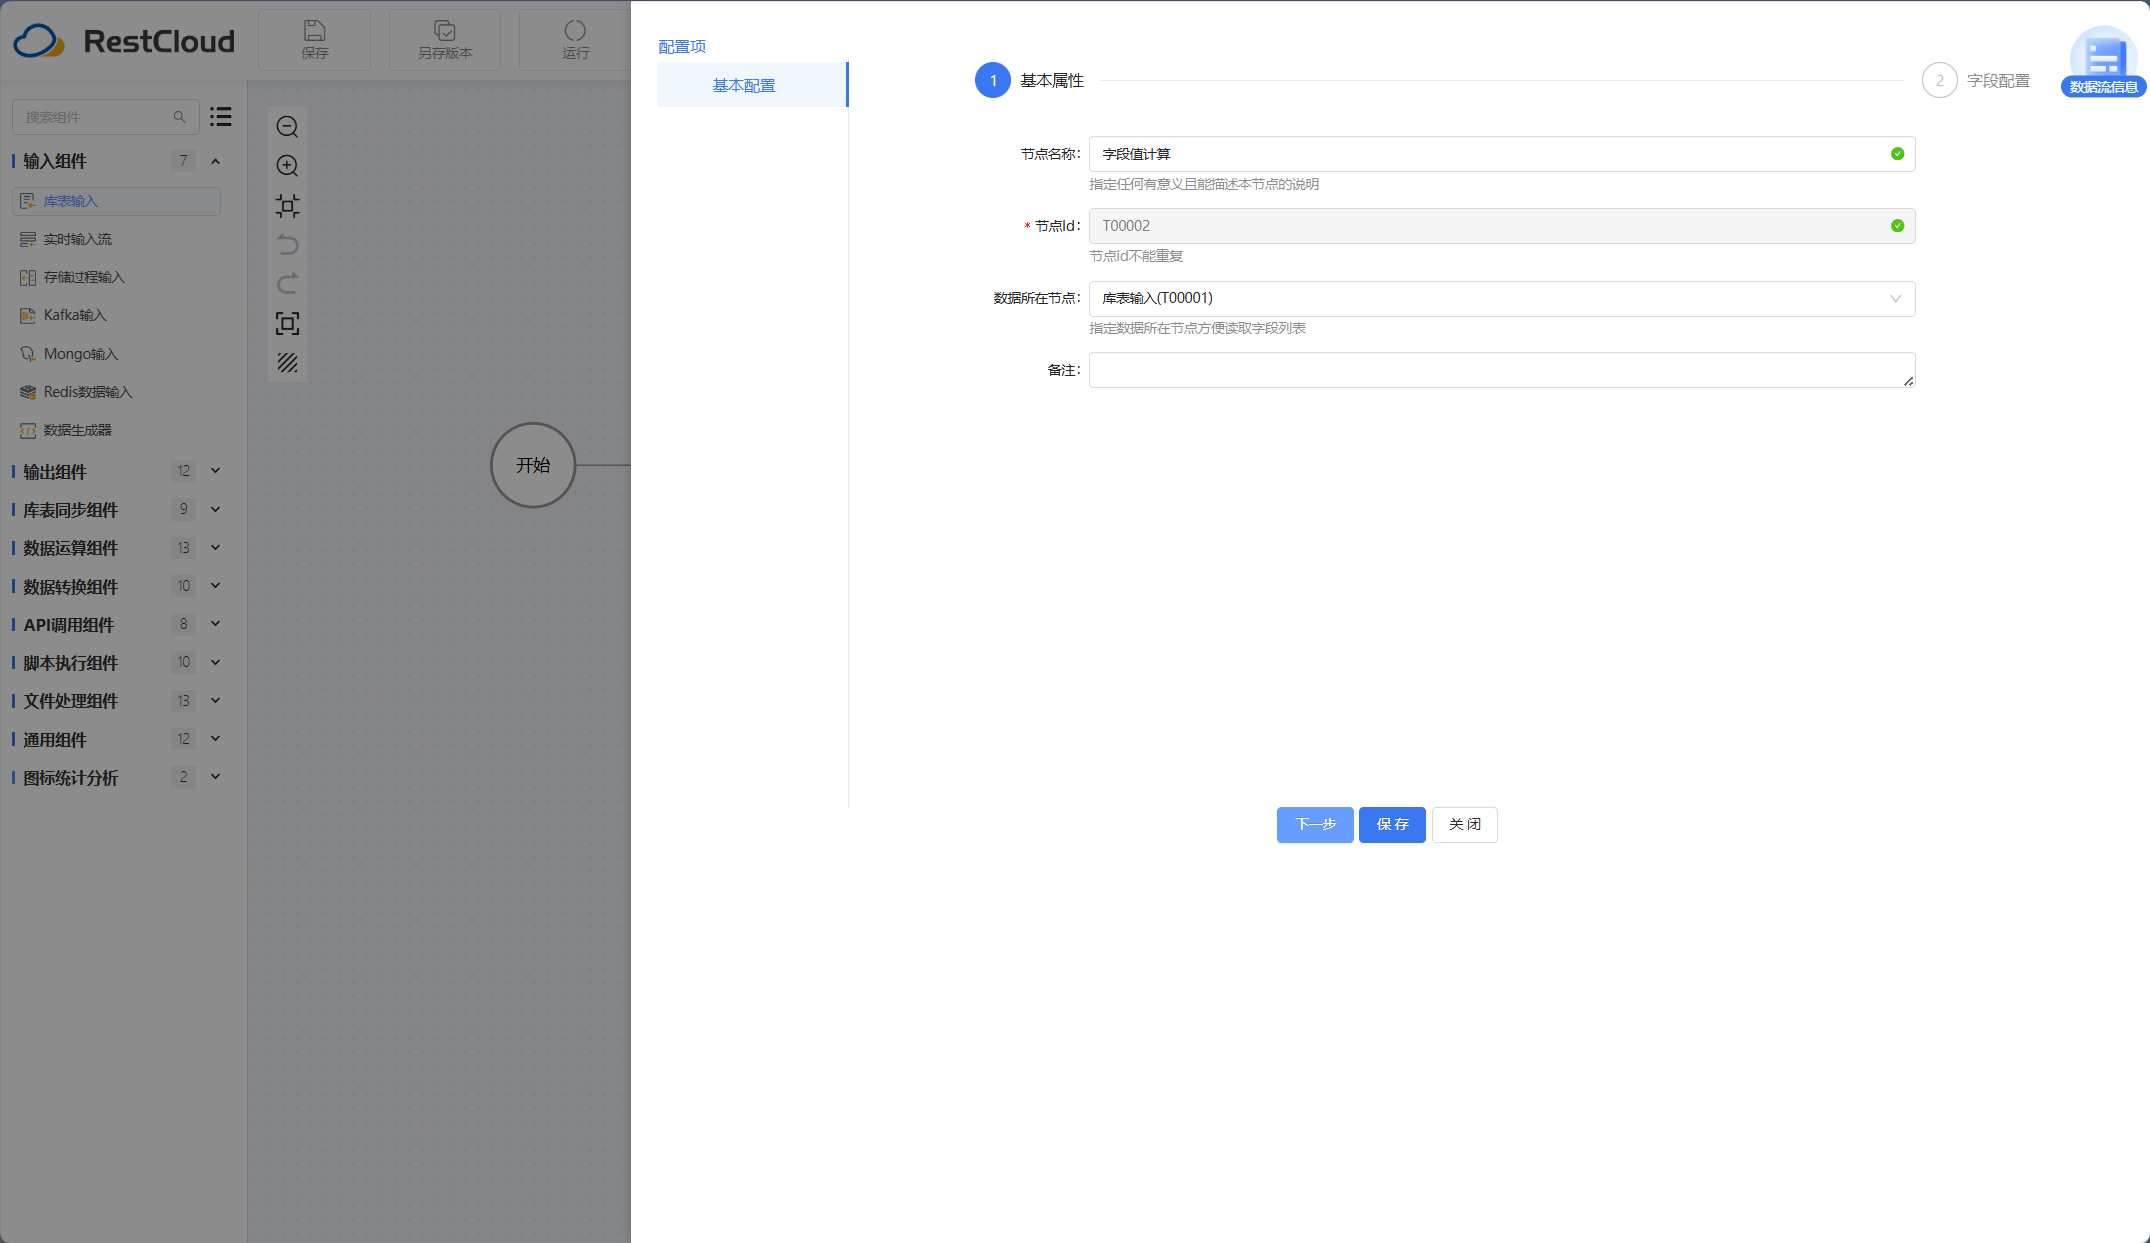Click the 另存版本 toolbar icon

tap(445, 40)
